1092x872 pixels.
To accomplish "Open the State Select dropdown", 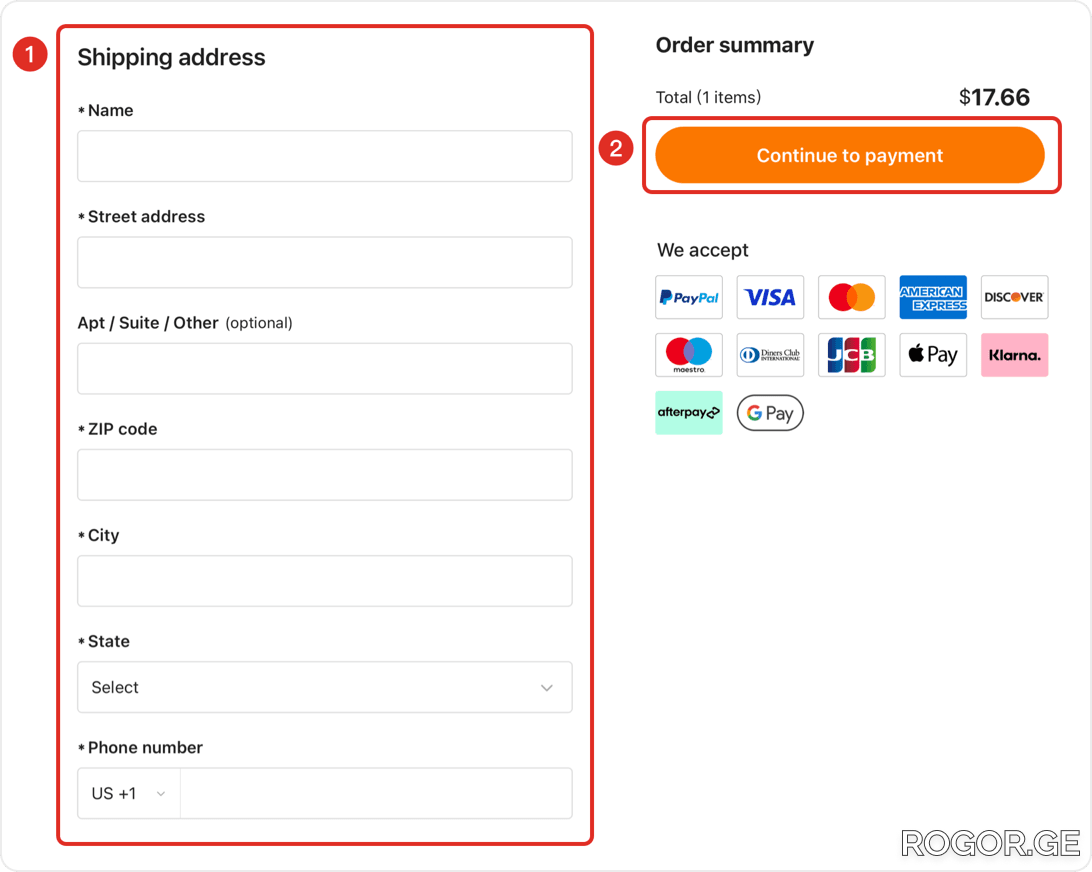I will [x=325, y=687].
